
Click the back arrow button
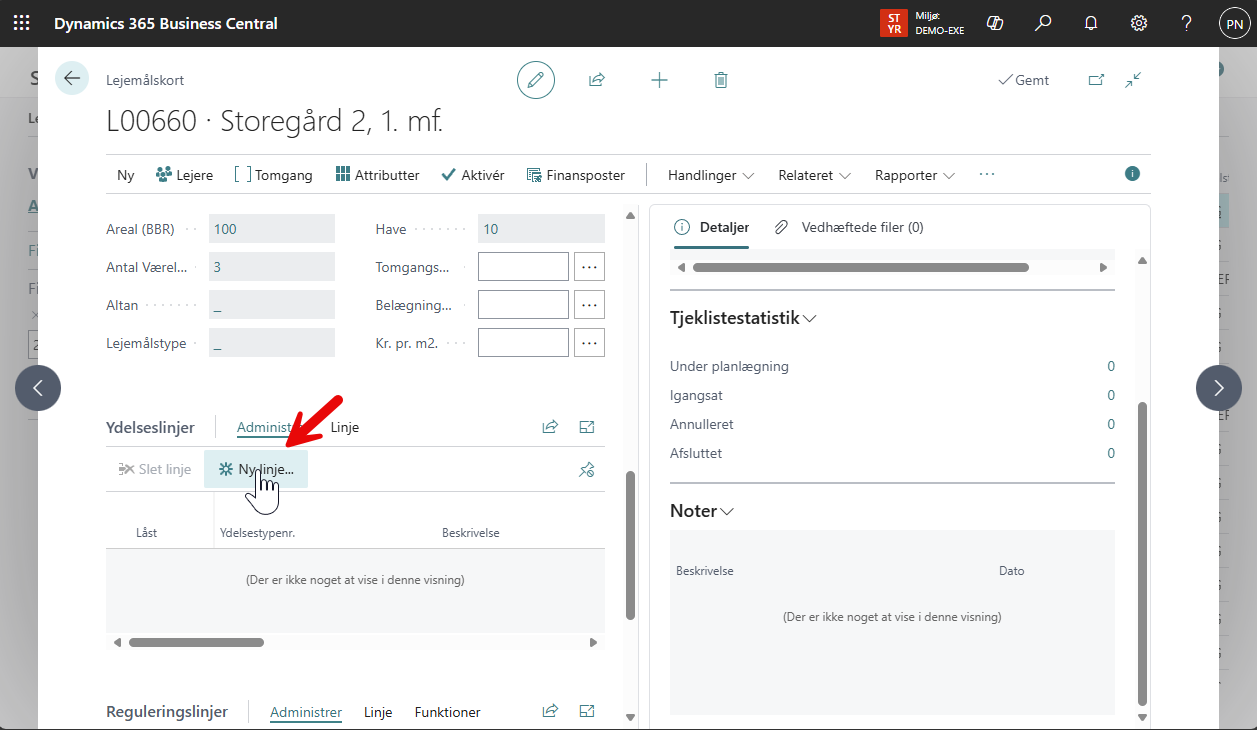[x=72, y=79]
